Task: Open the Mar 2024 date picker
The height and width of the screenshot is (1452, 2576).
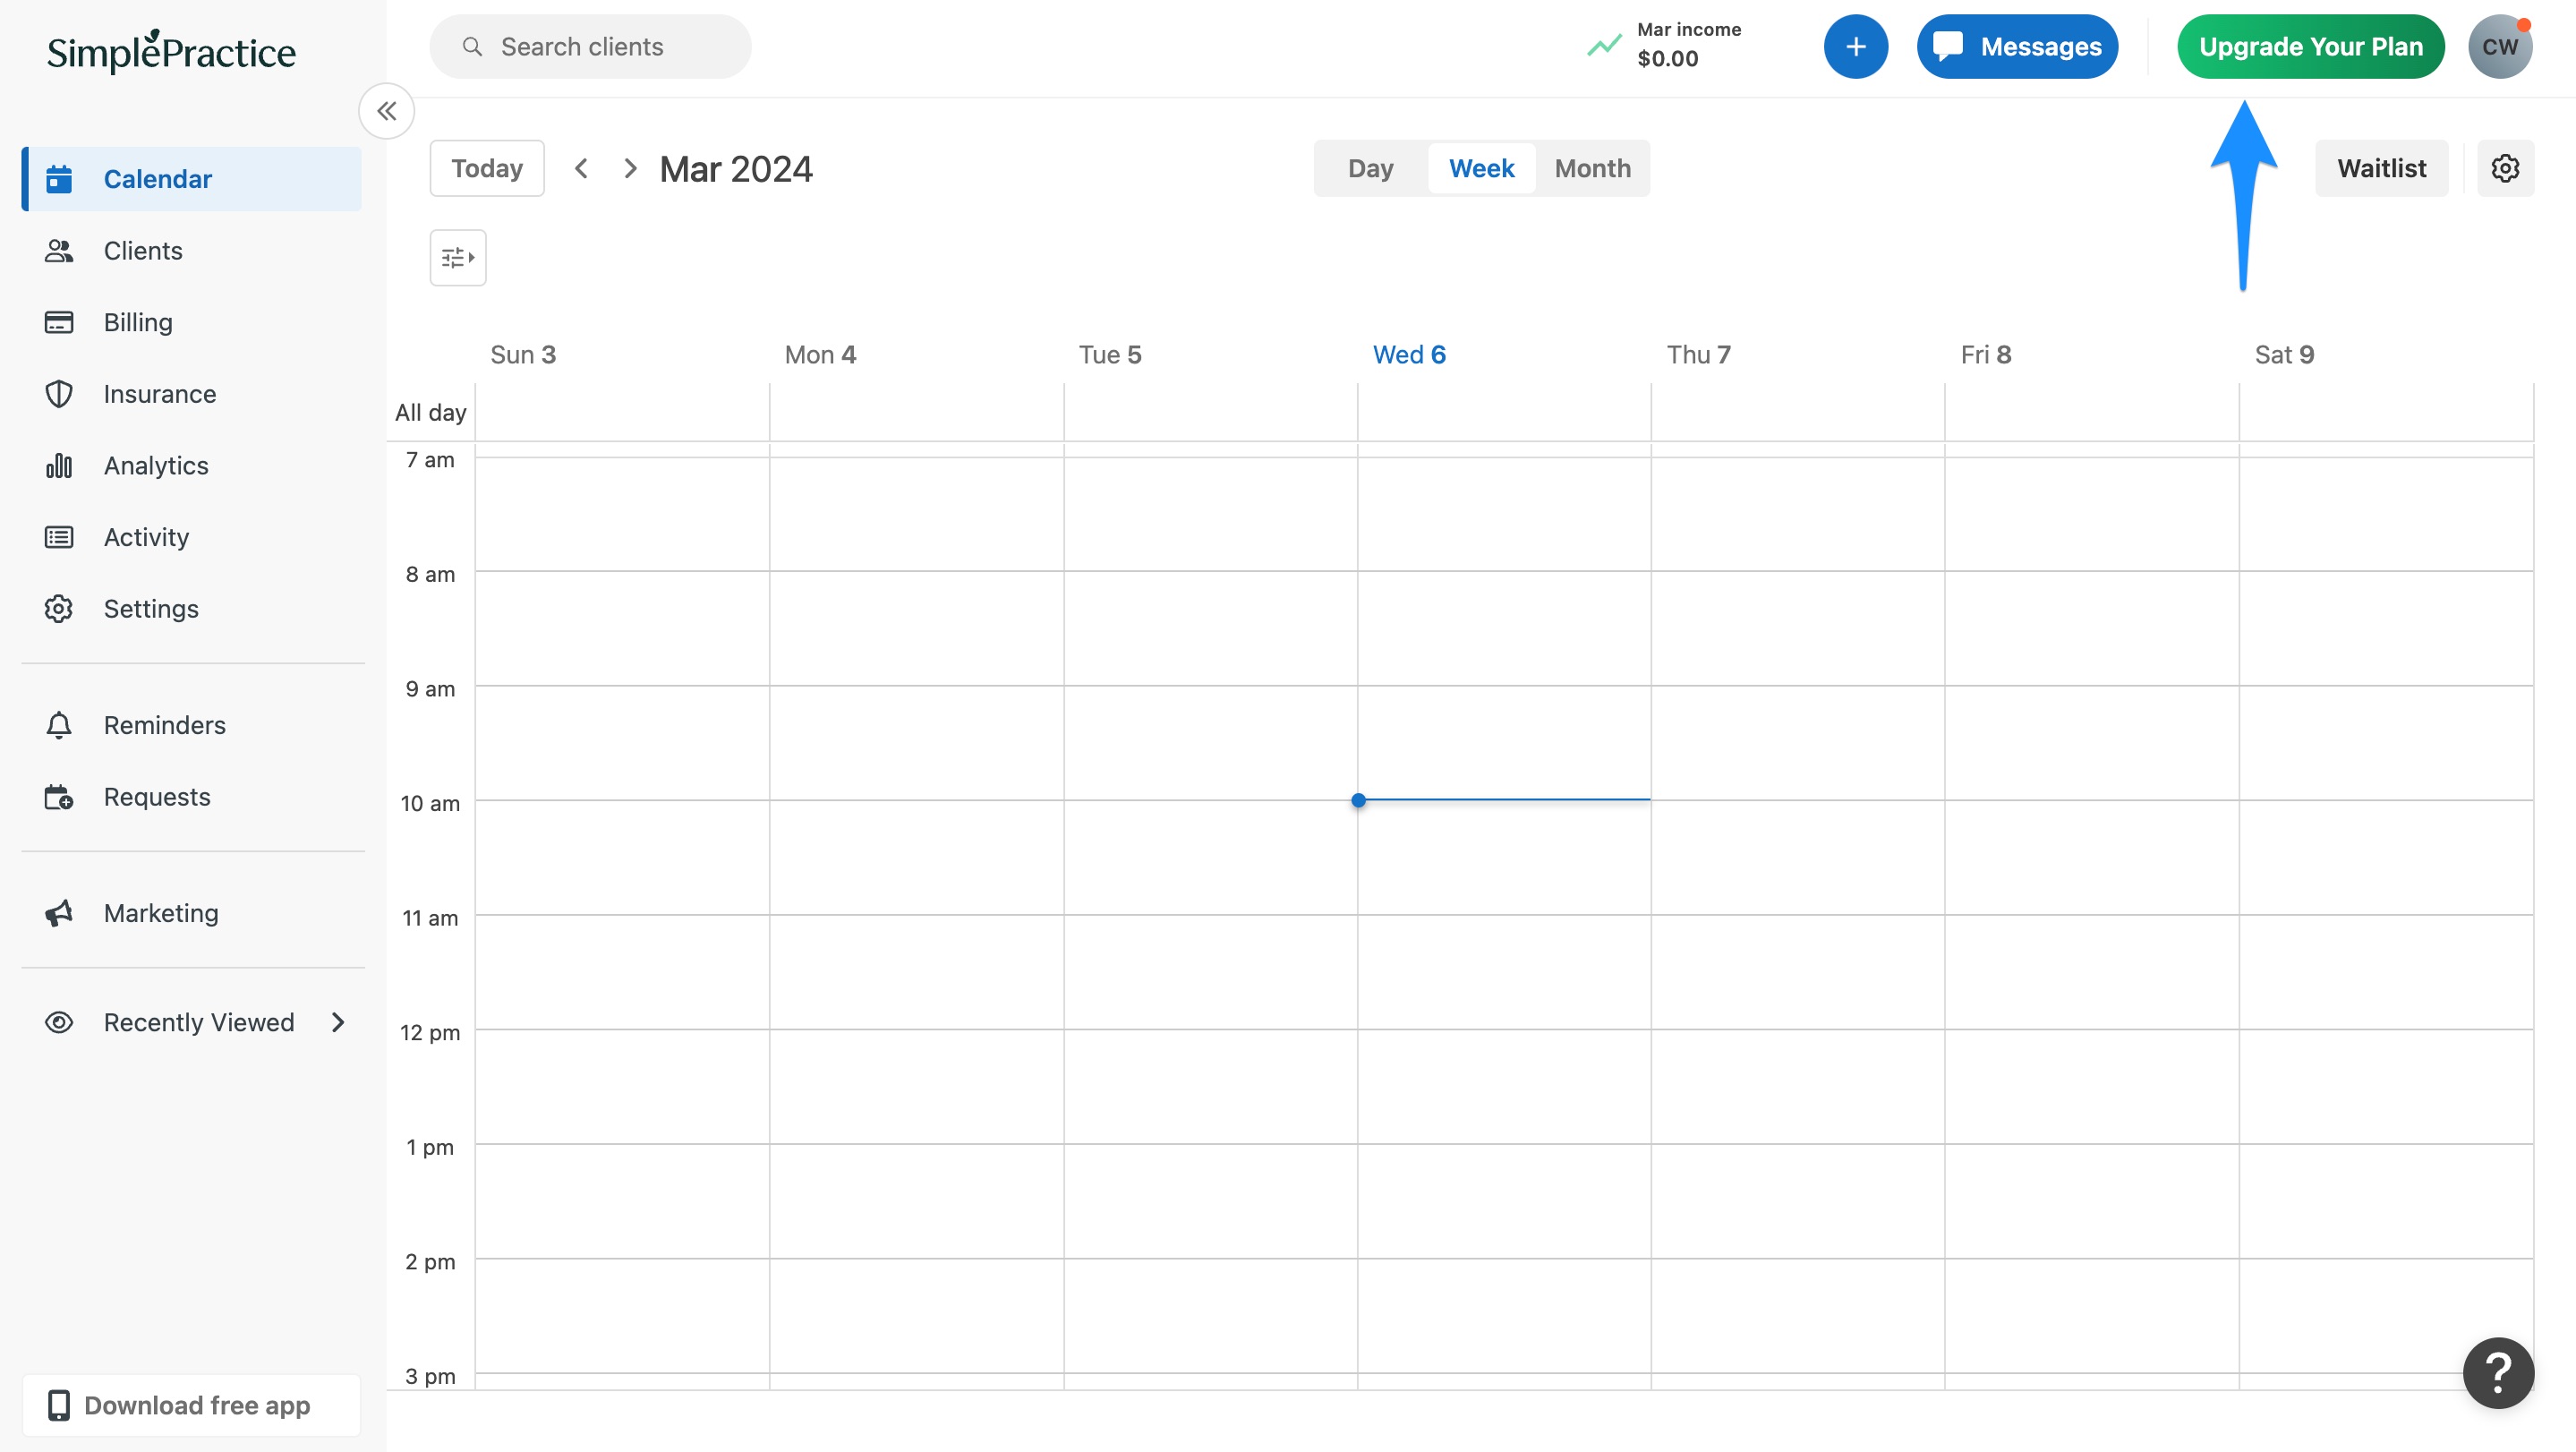Action: pyautogui.click(x=736, y=169)
